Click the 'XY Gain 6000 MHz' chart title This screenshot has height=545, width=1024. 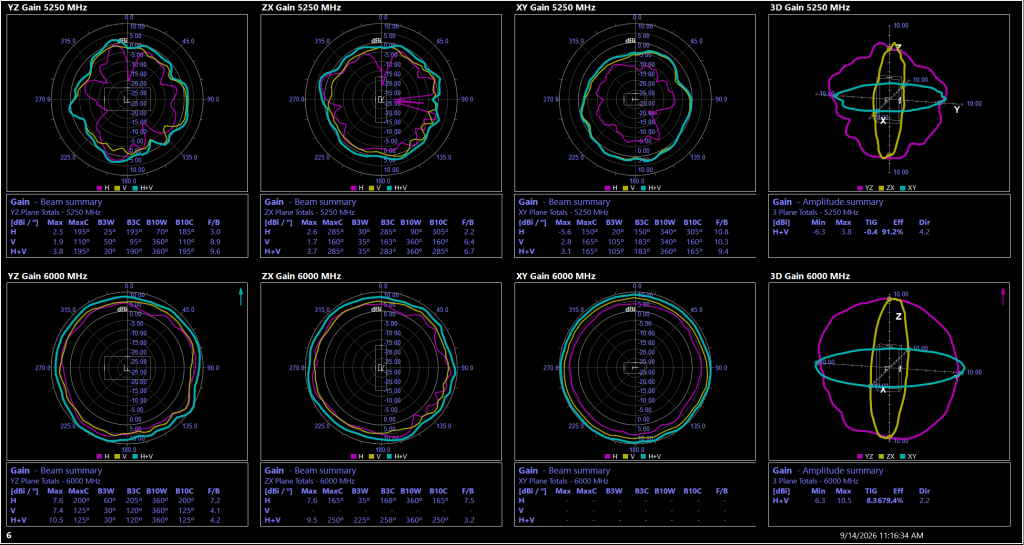[556, 276]
